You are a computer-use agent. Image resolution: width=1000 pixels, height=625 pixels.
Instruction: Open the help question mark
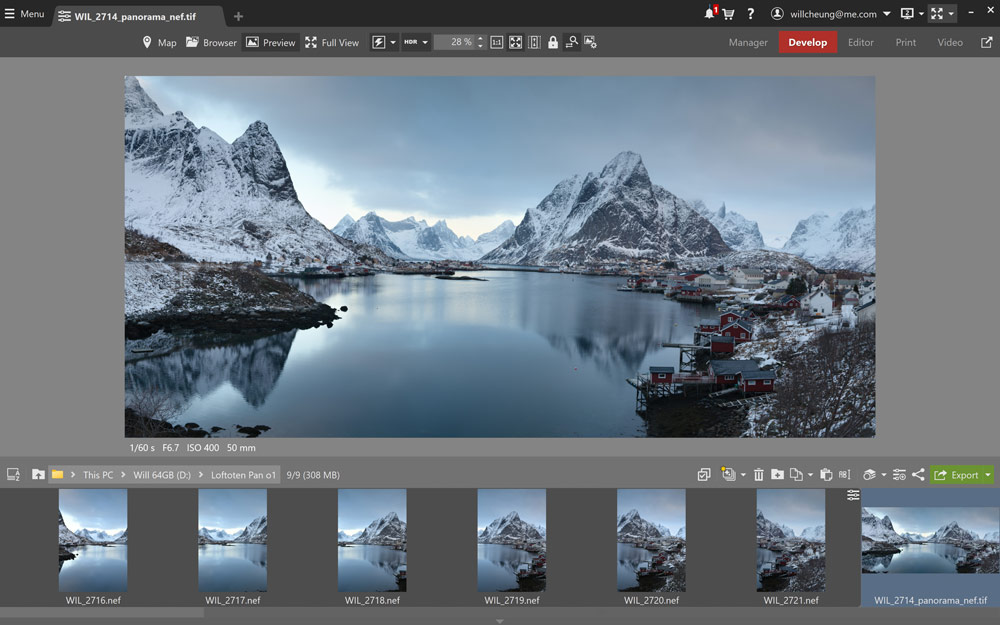coord(751,13)
